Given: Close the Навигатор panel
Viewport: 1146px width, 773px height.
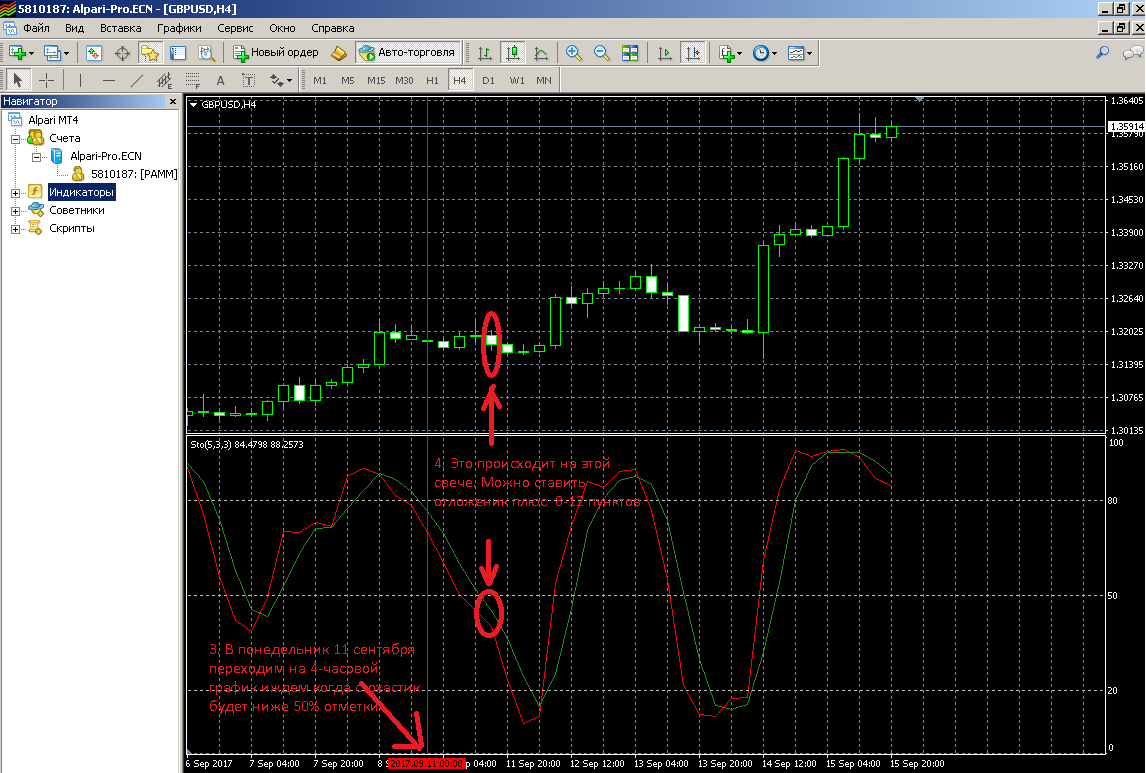Looking at the screenshot, I should tap(173, 102).
